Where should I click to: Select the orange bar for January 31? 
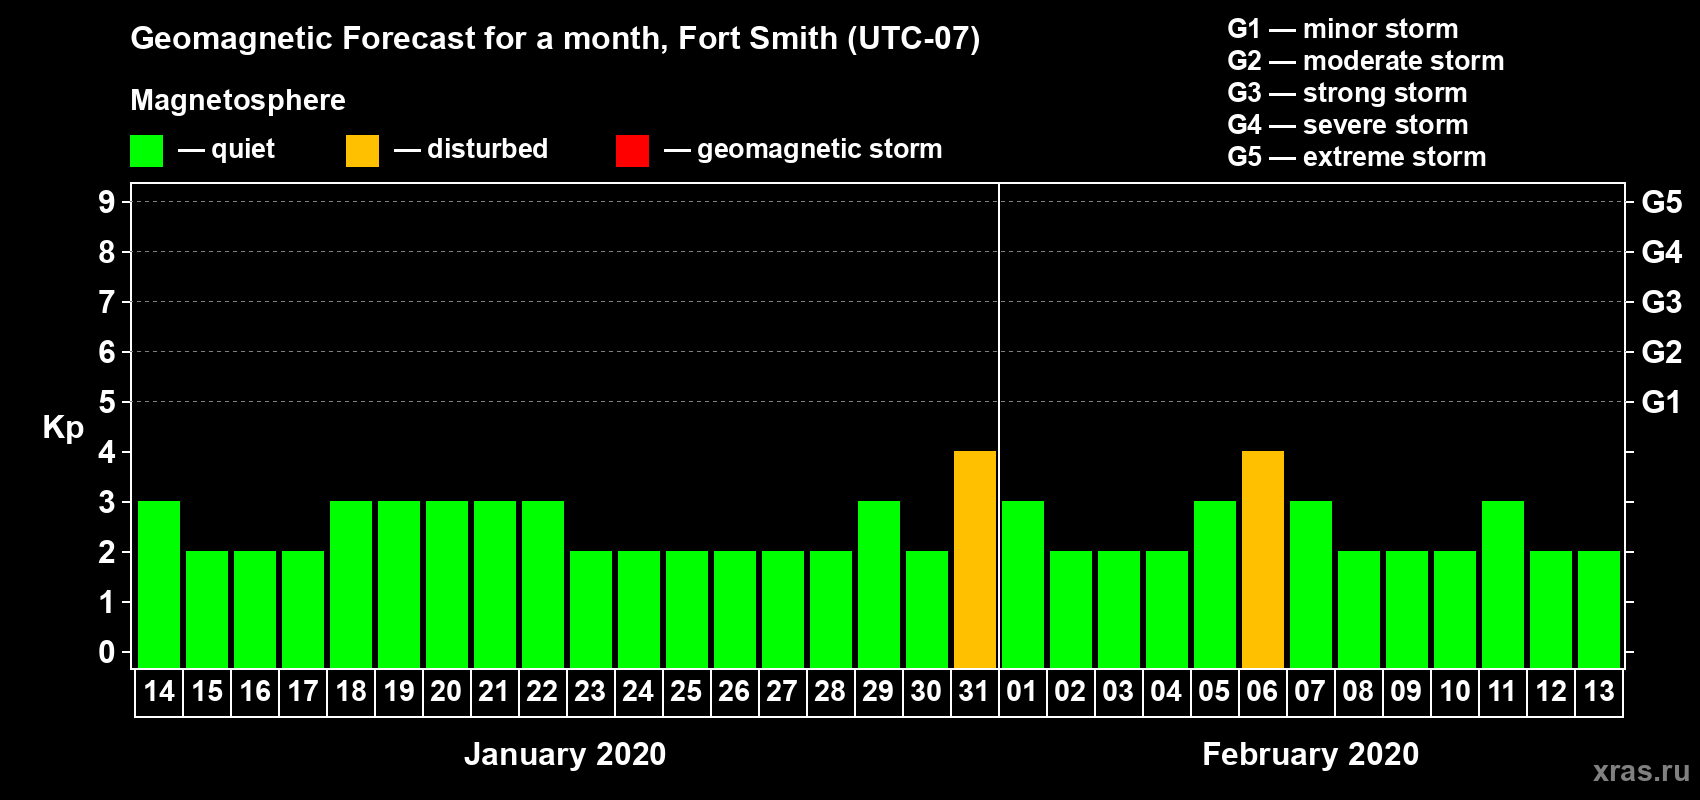click(x=975, y=560)
